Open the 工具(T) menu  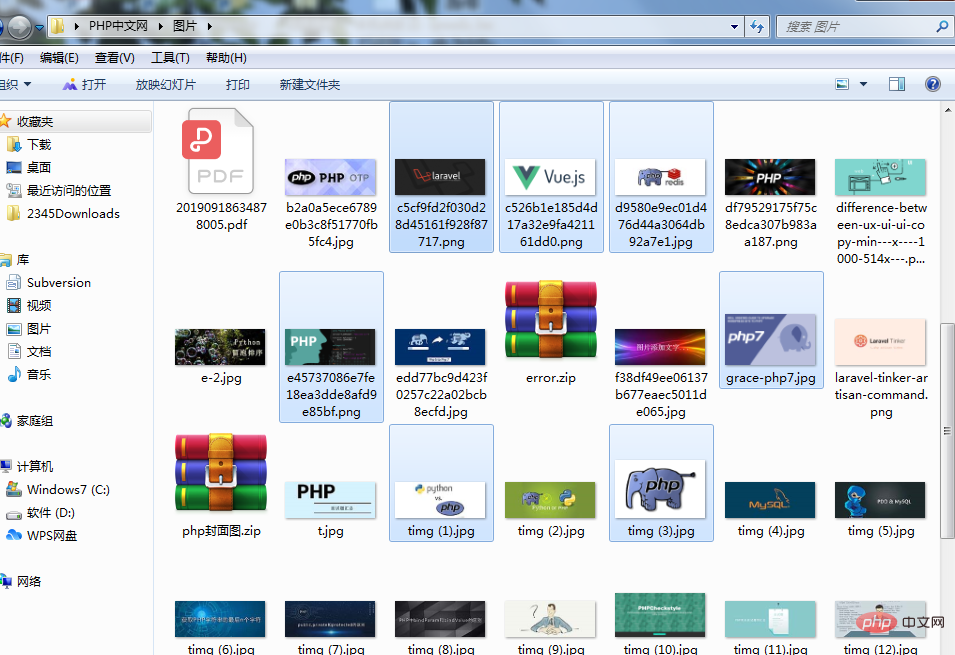click(x=170, y=58)
